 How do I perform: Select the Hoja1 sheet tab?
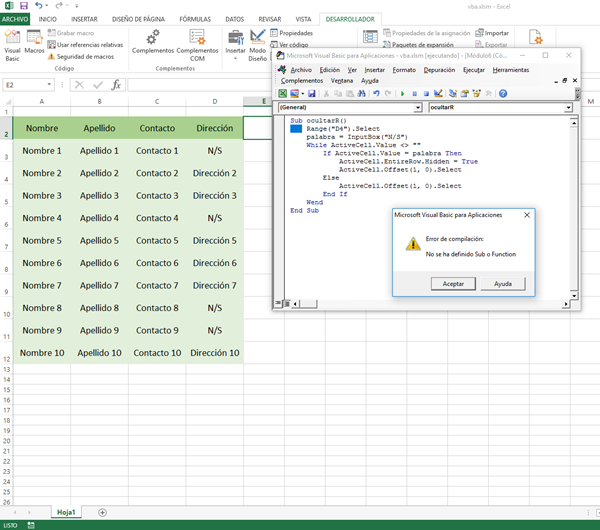[67, 512]
